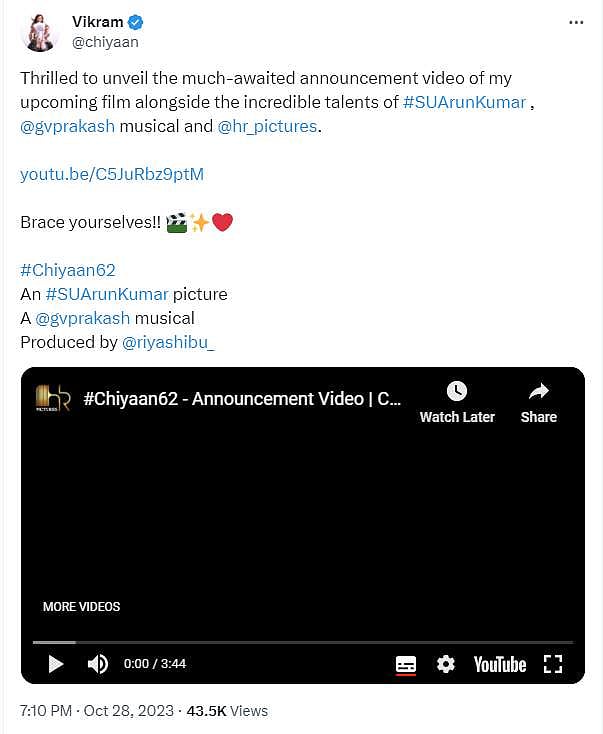Open the @riyashibu_ producer profile
The width and height of the screenshot is (603, 734).
coord(168,342)
